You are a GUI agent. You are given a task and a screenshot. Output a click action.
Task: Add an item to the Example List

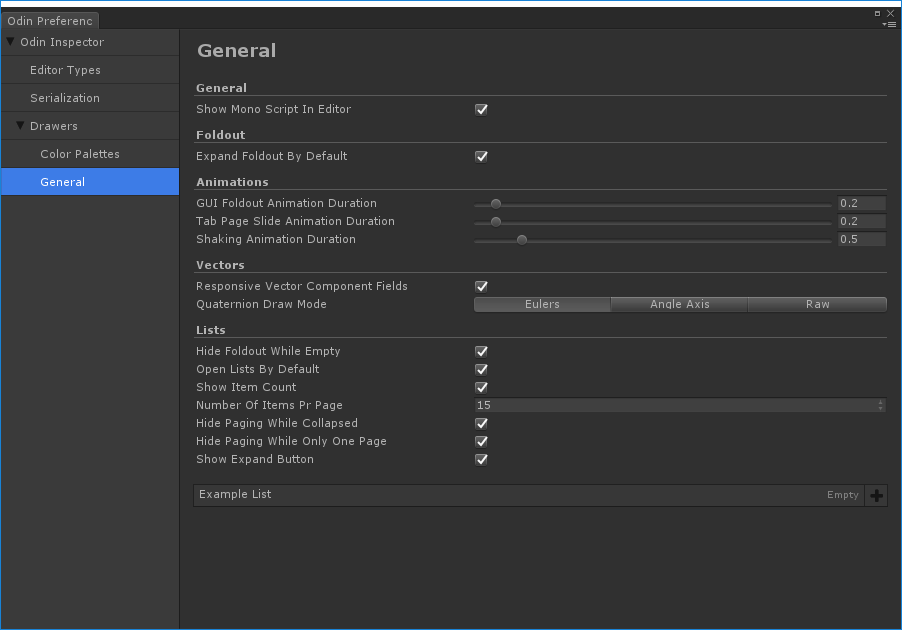876,495
